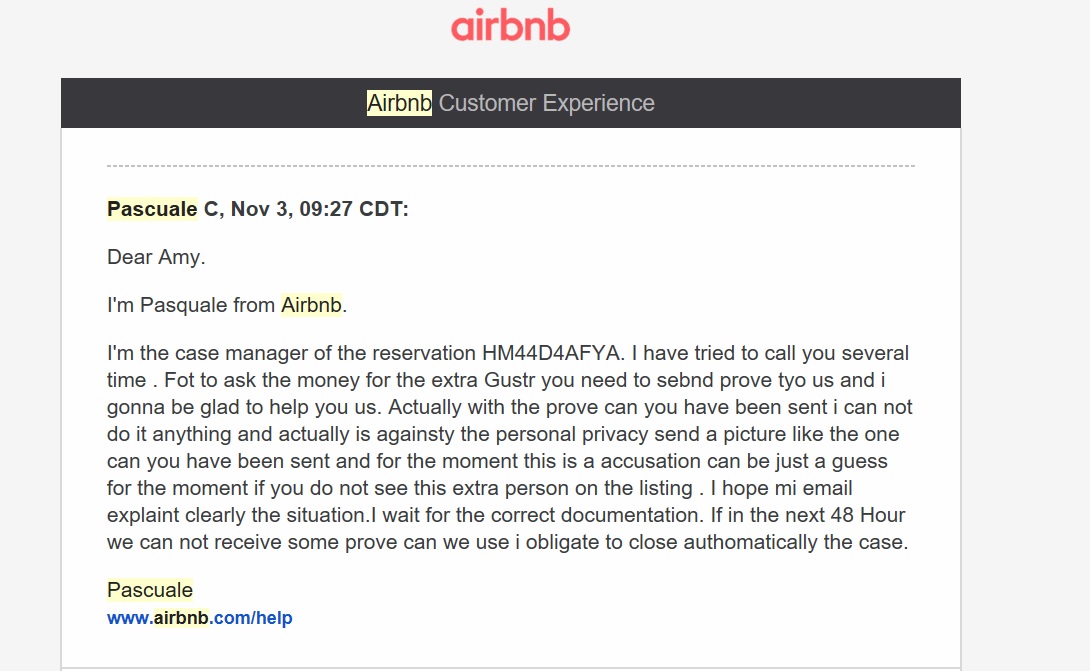Click the "Dear Amy." greeting line
Image resolution: width=1090 pixels, height=671 pixels.
[156, 257]
